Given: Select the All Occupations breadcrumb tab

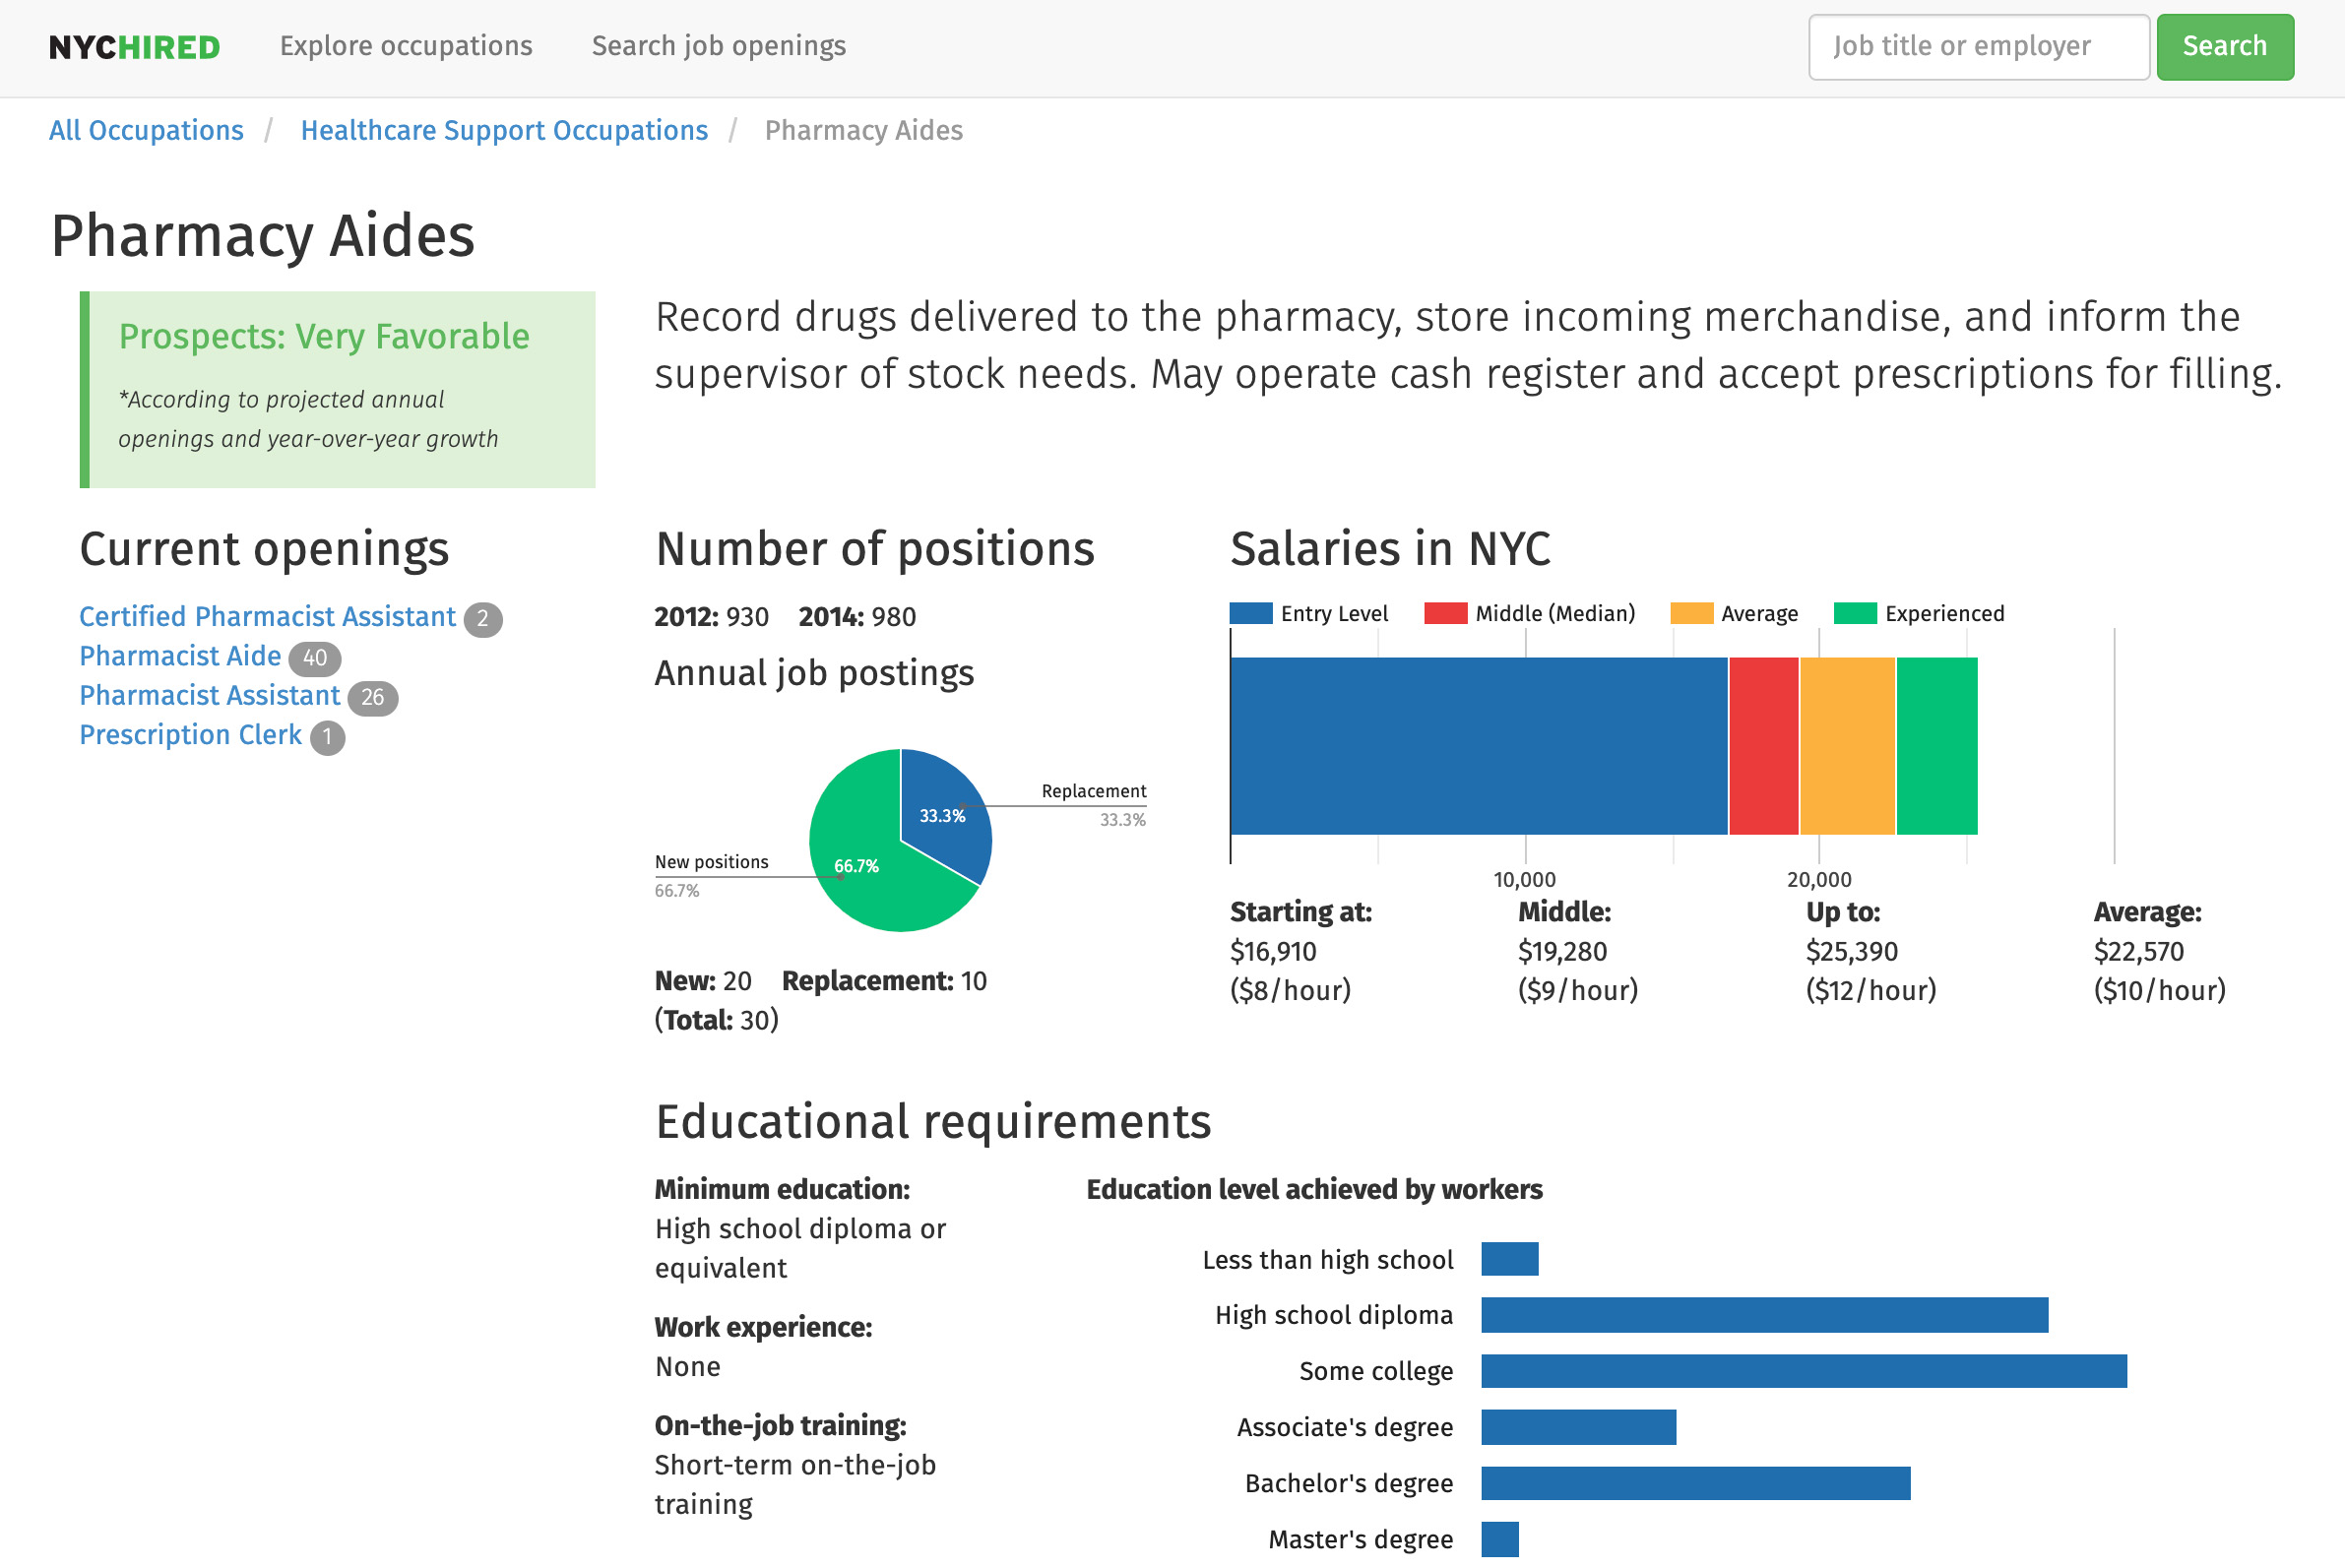Looking at the screenshot, I should (147, 130).
